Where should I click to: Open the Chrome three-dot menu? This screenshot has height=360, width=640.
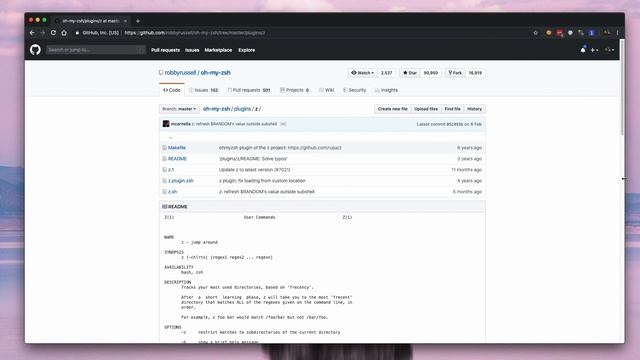[x=618, y=33]
